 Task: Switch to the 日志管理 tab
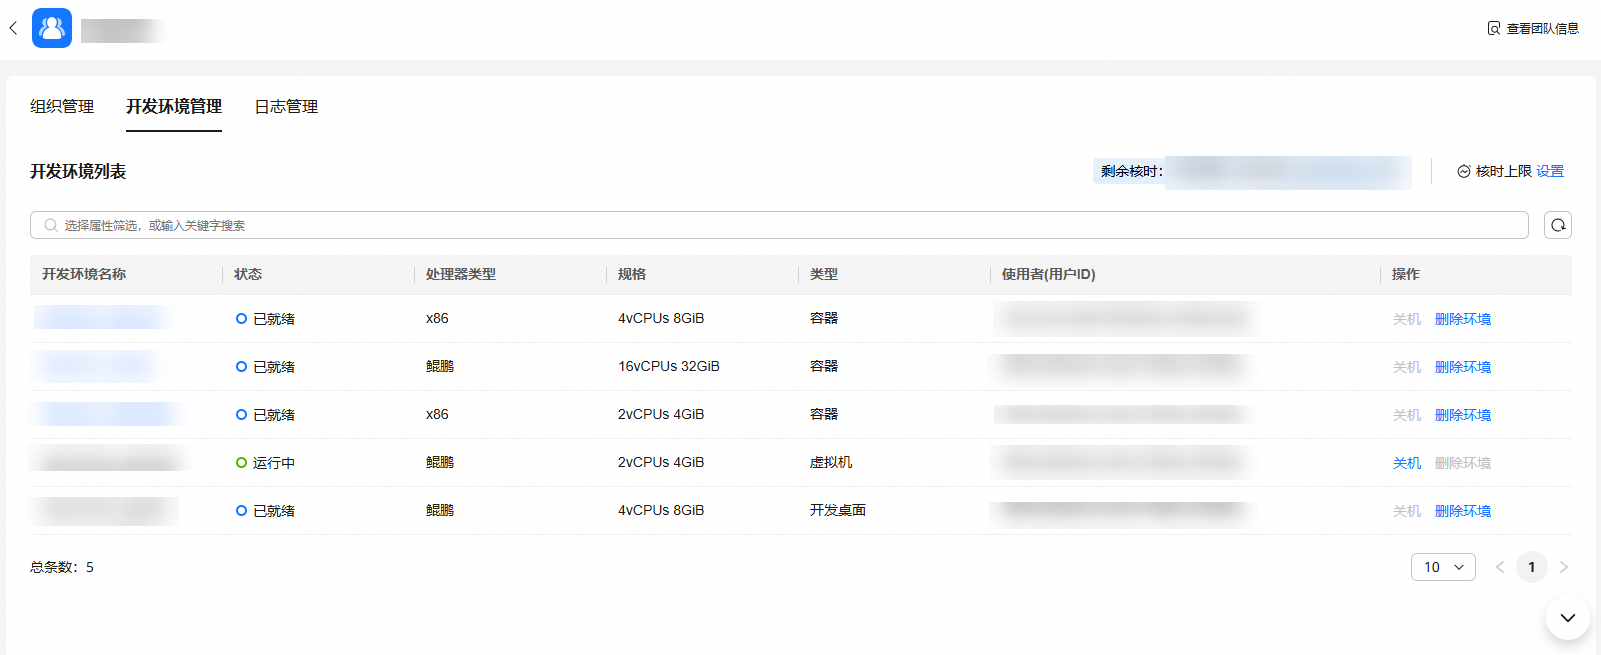pos(286,106)
